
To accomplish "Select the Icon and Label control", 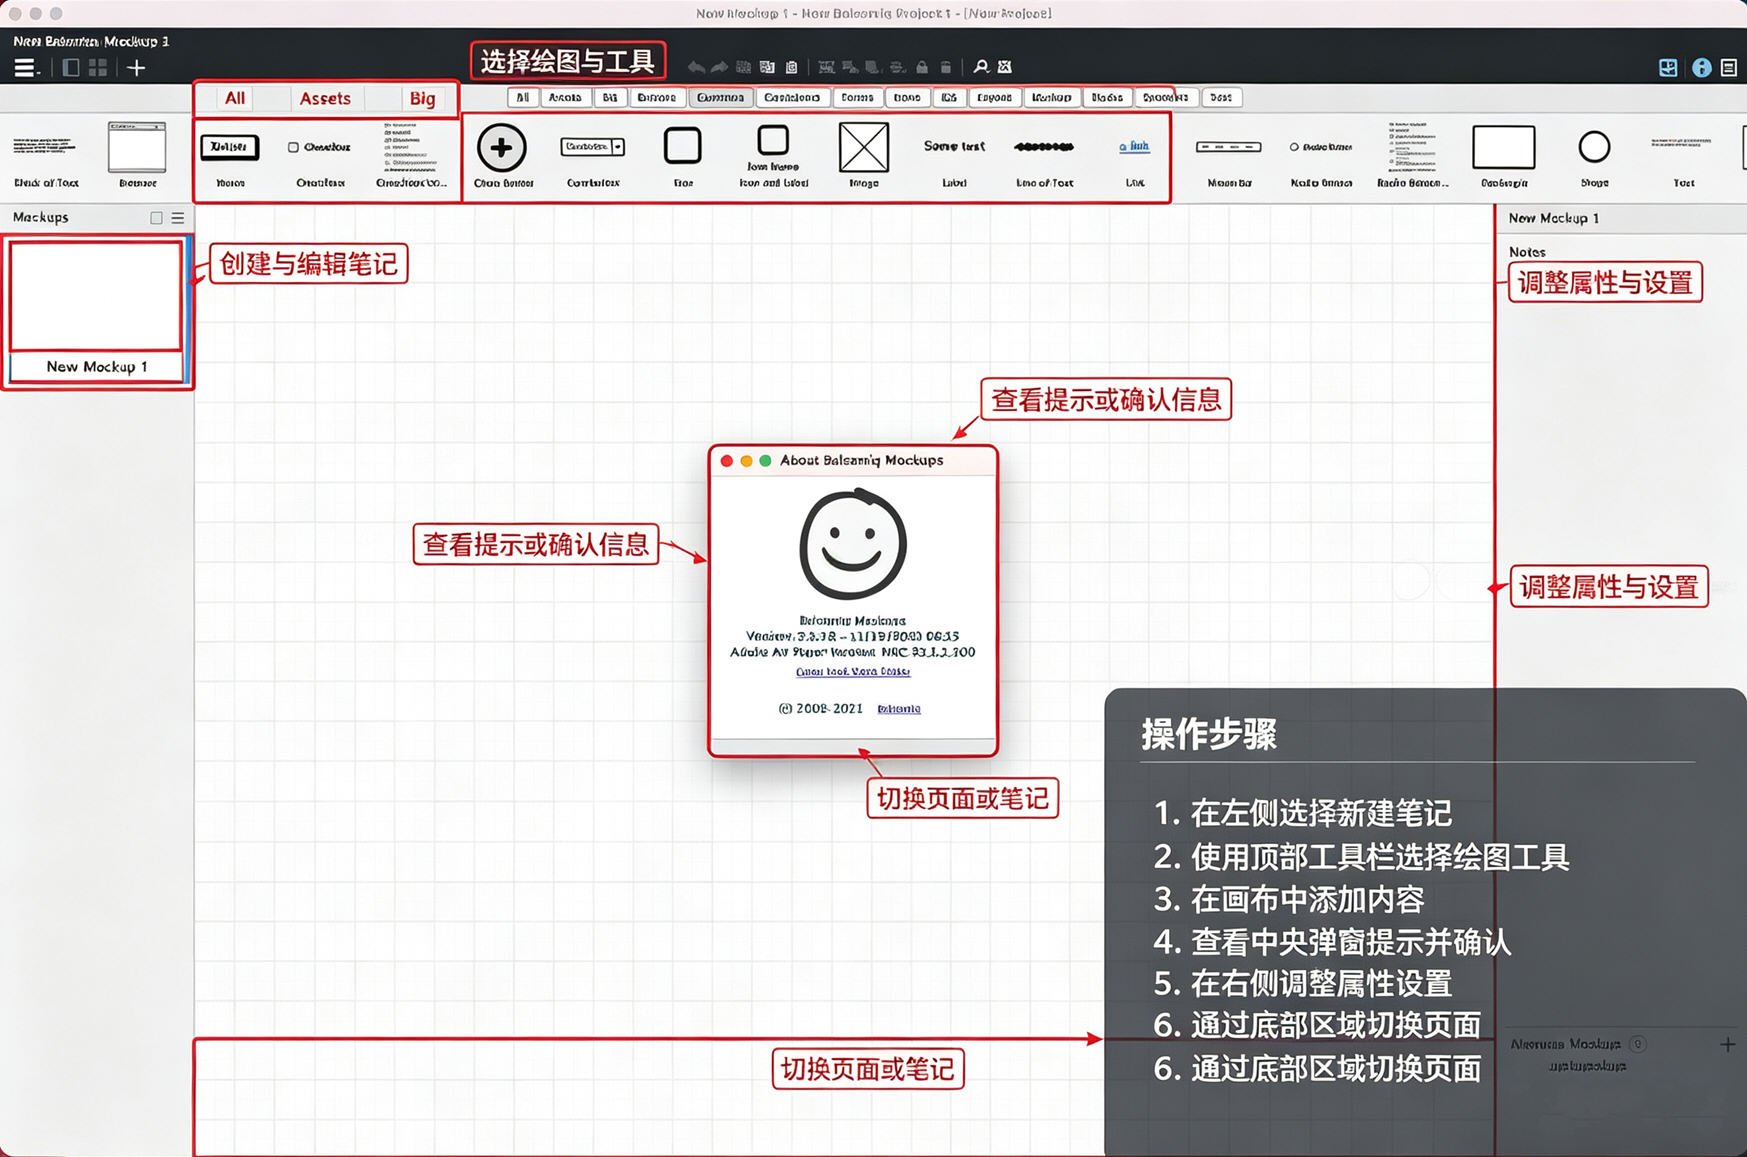I will pos(773,156).
